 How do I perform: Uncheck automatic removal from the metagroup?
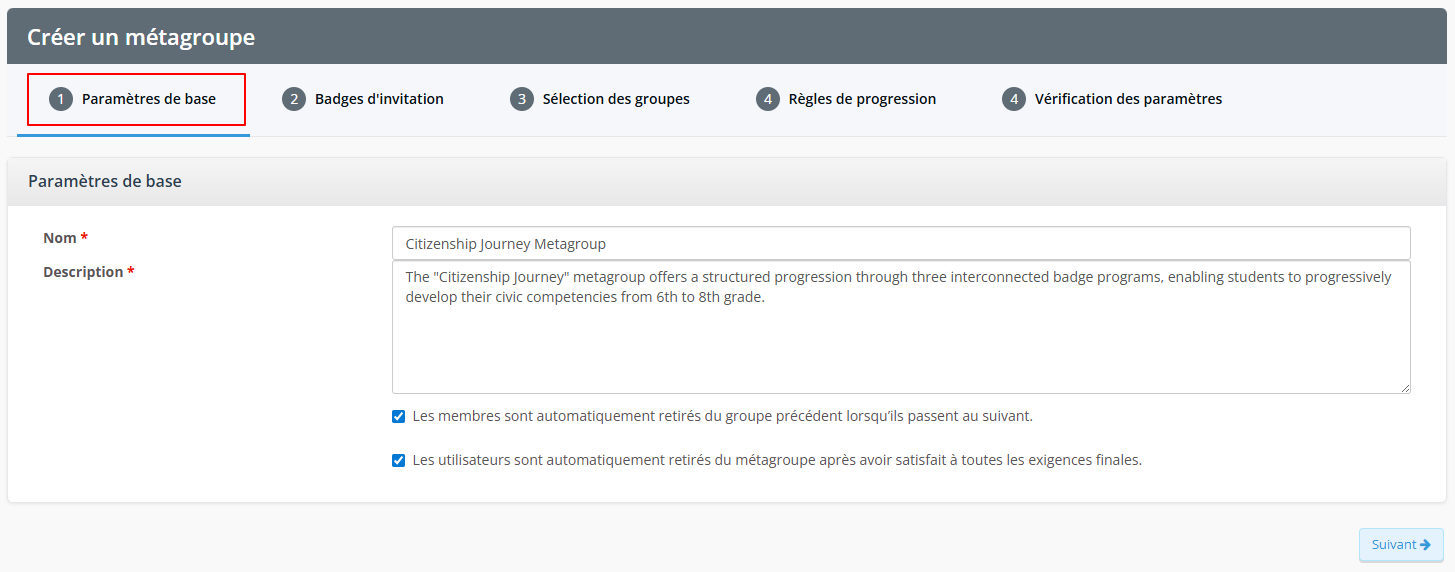click(x=399, y=461)
